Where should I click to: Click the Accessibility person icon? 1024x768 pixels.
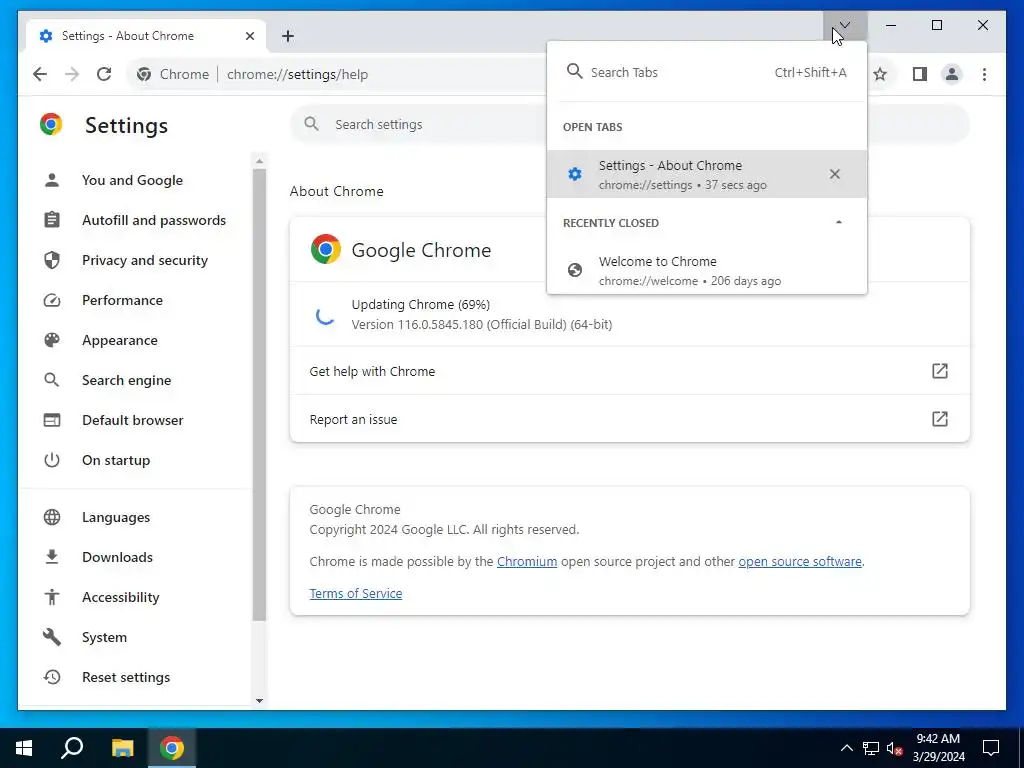[x=52, y=597]
